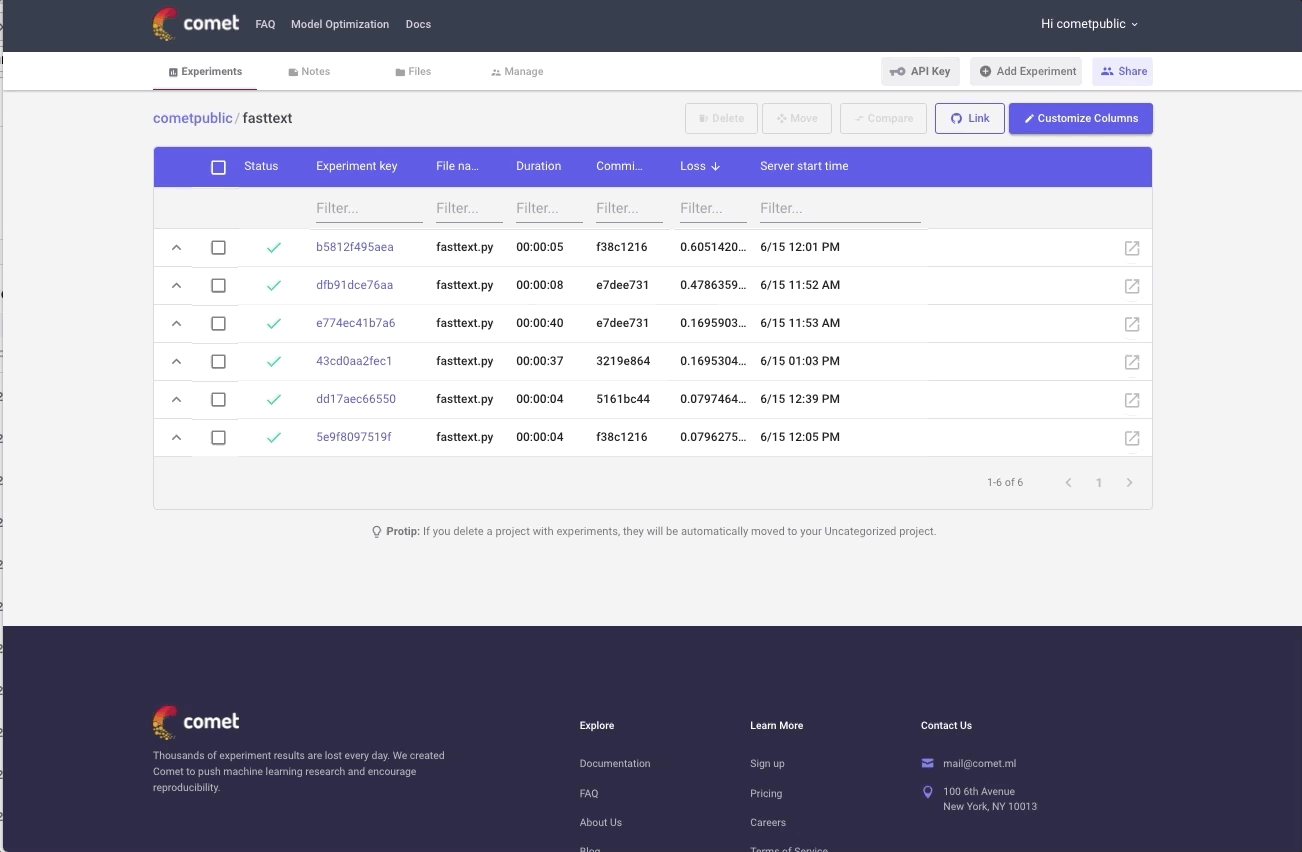
Task: Expand row chevron for b5812f495aea
Action: point(176,247)
